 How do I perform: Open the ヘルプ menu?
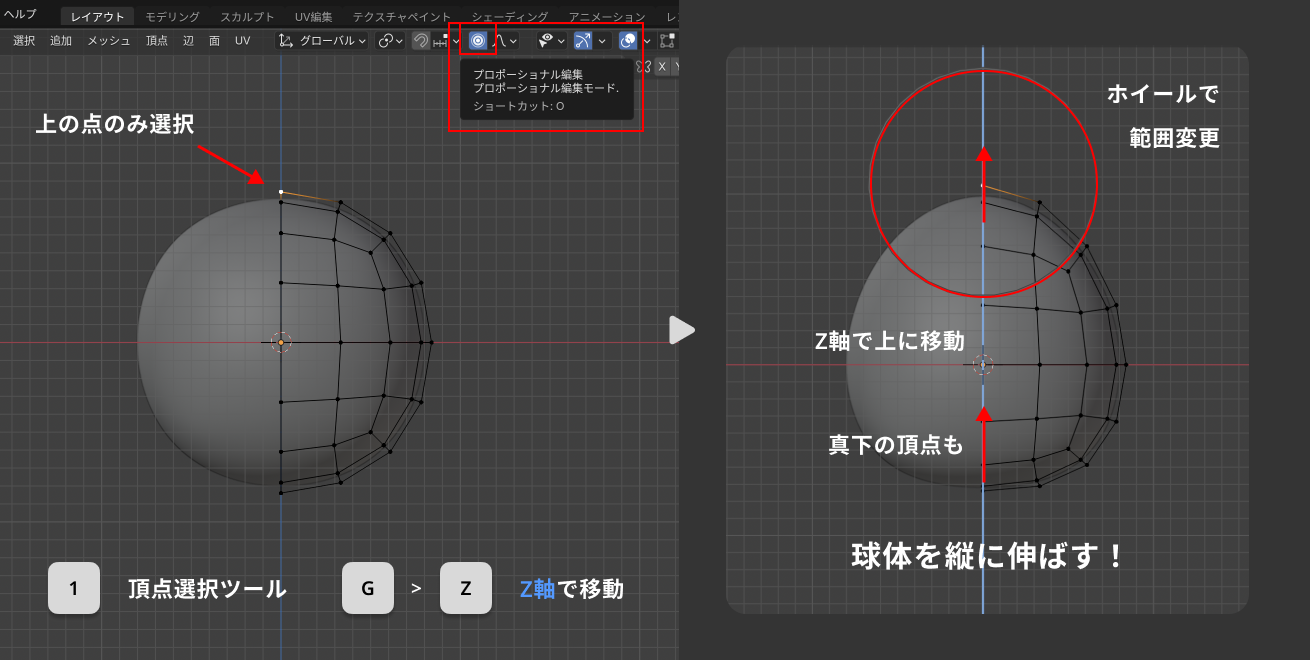click(x=20, y=14)
